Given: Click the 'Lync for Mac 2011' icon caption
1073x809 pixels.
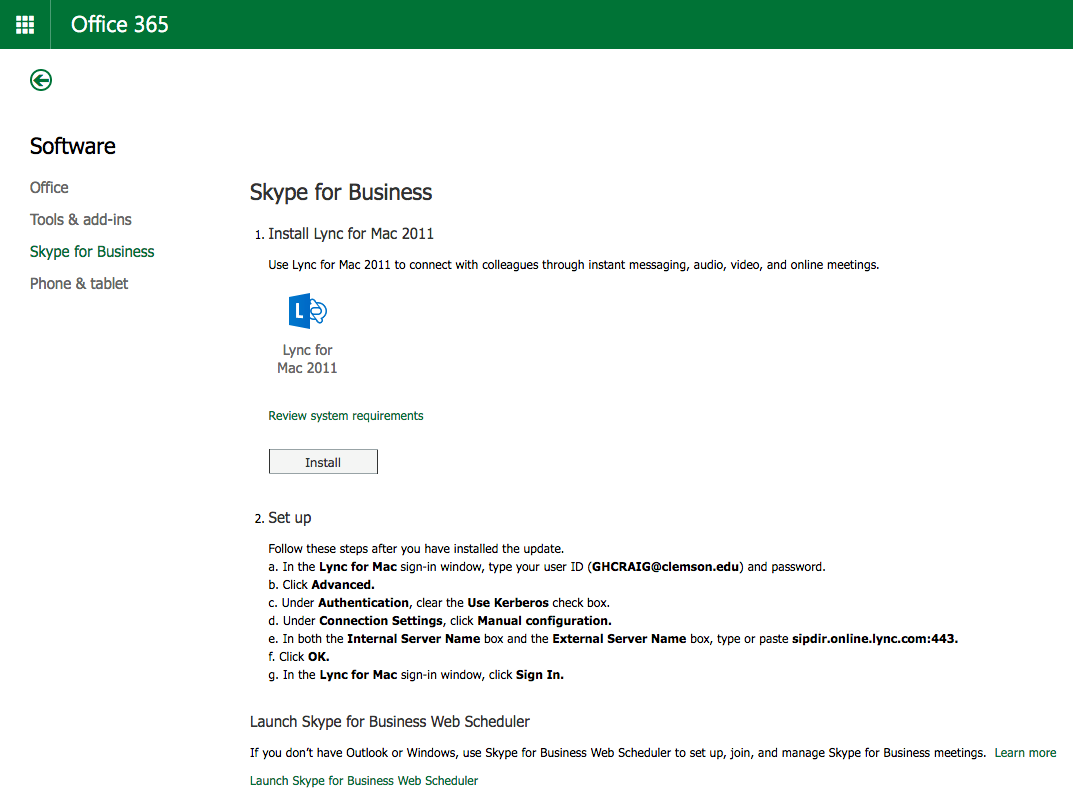Looking at the screenshot, I should click(x=307, y=359).
